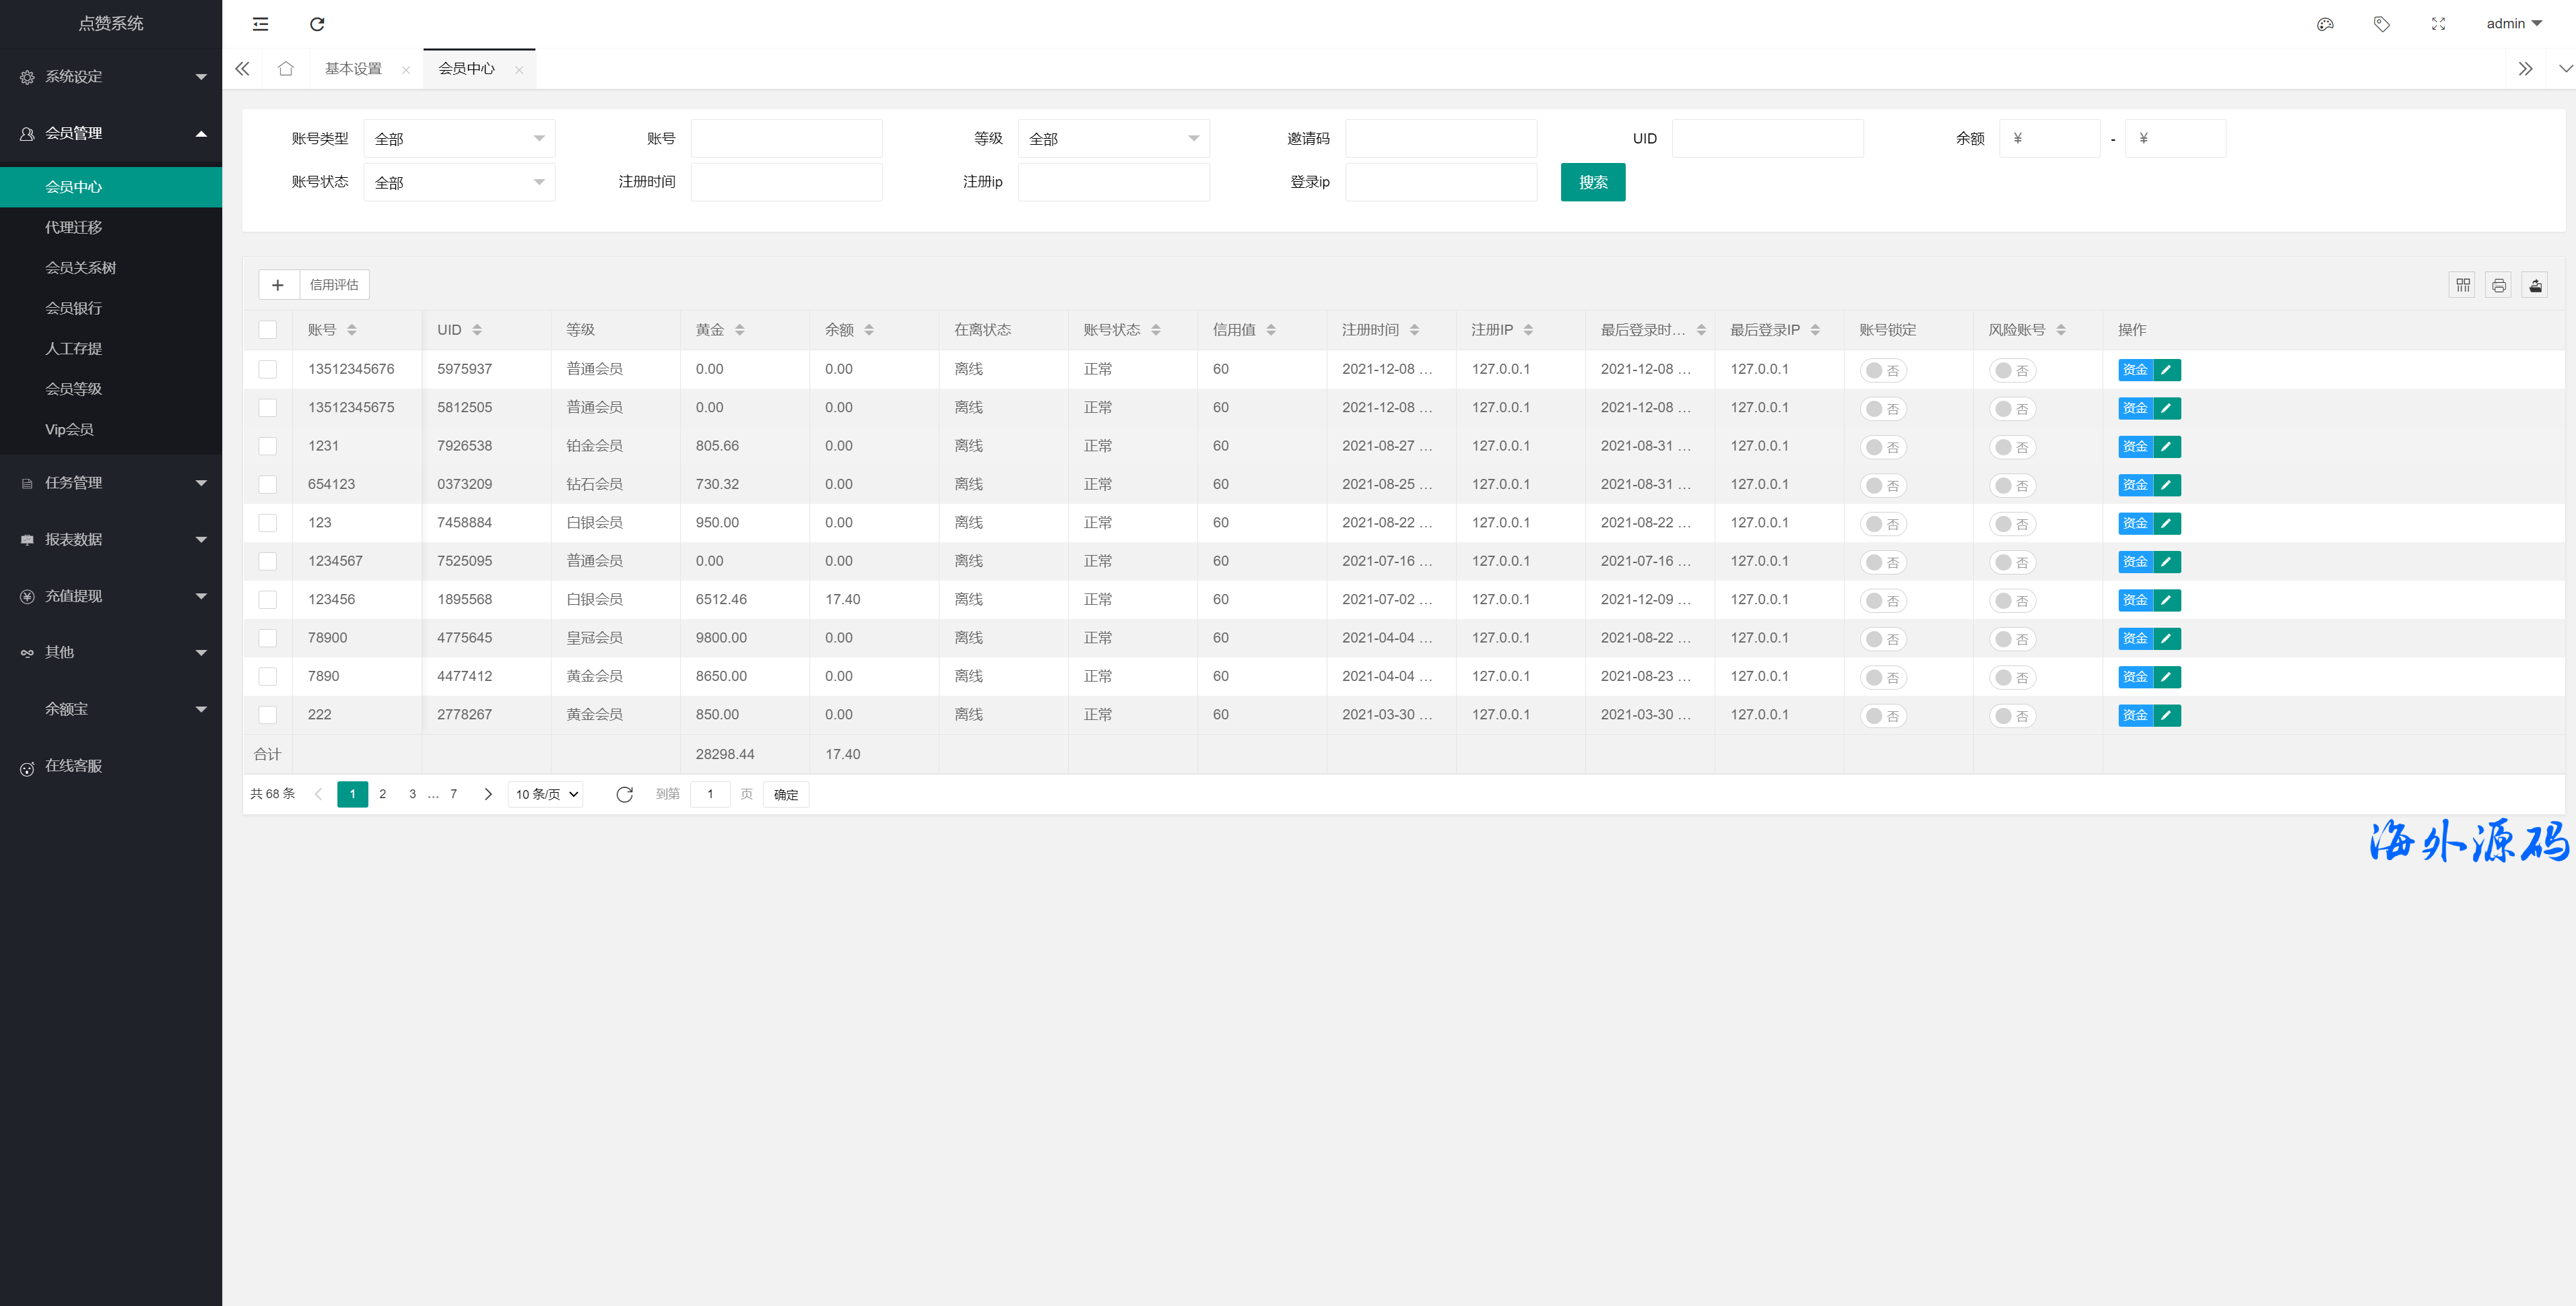Viewport: 2576px width, 1306px height.
Task: Click the sidebar collapse icon in header
Action: (x=260, y=24)
